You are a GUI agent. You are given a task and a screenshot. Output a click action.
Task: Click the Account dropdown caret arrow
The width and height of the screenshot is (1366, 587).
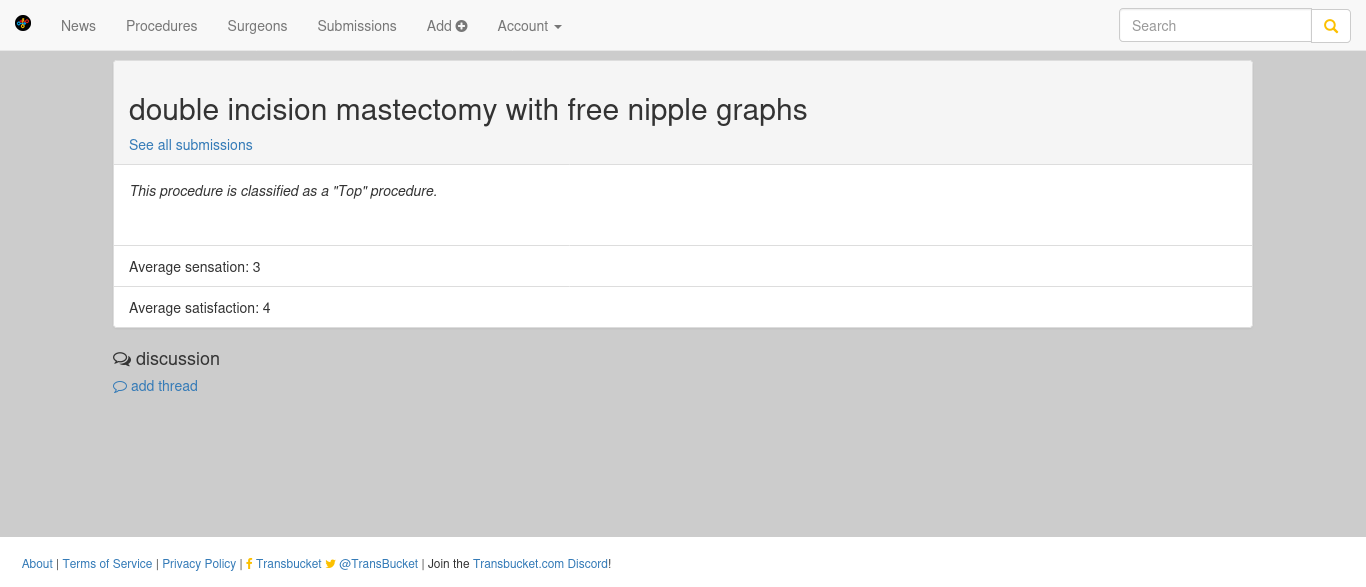pyautogui.click(x=558, y=27)
